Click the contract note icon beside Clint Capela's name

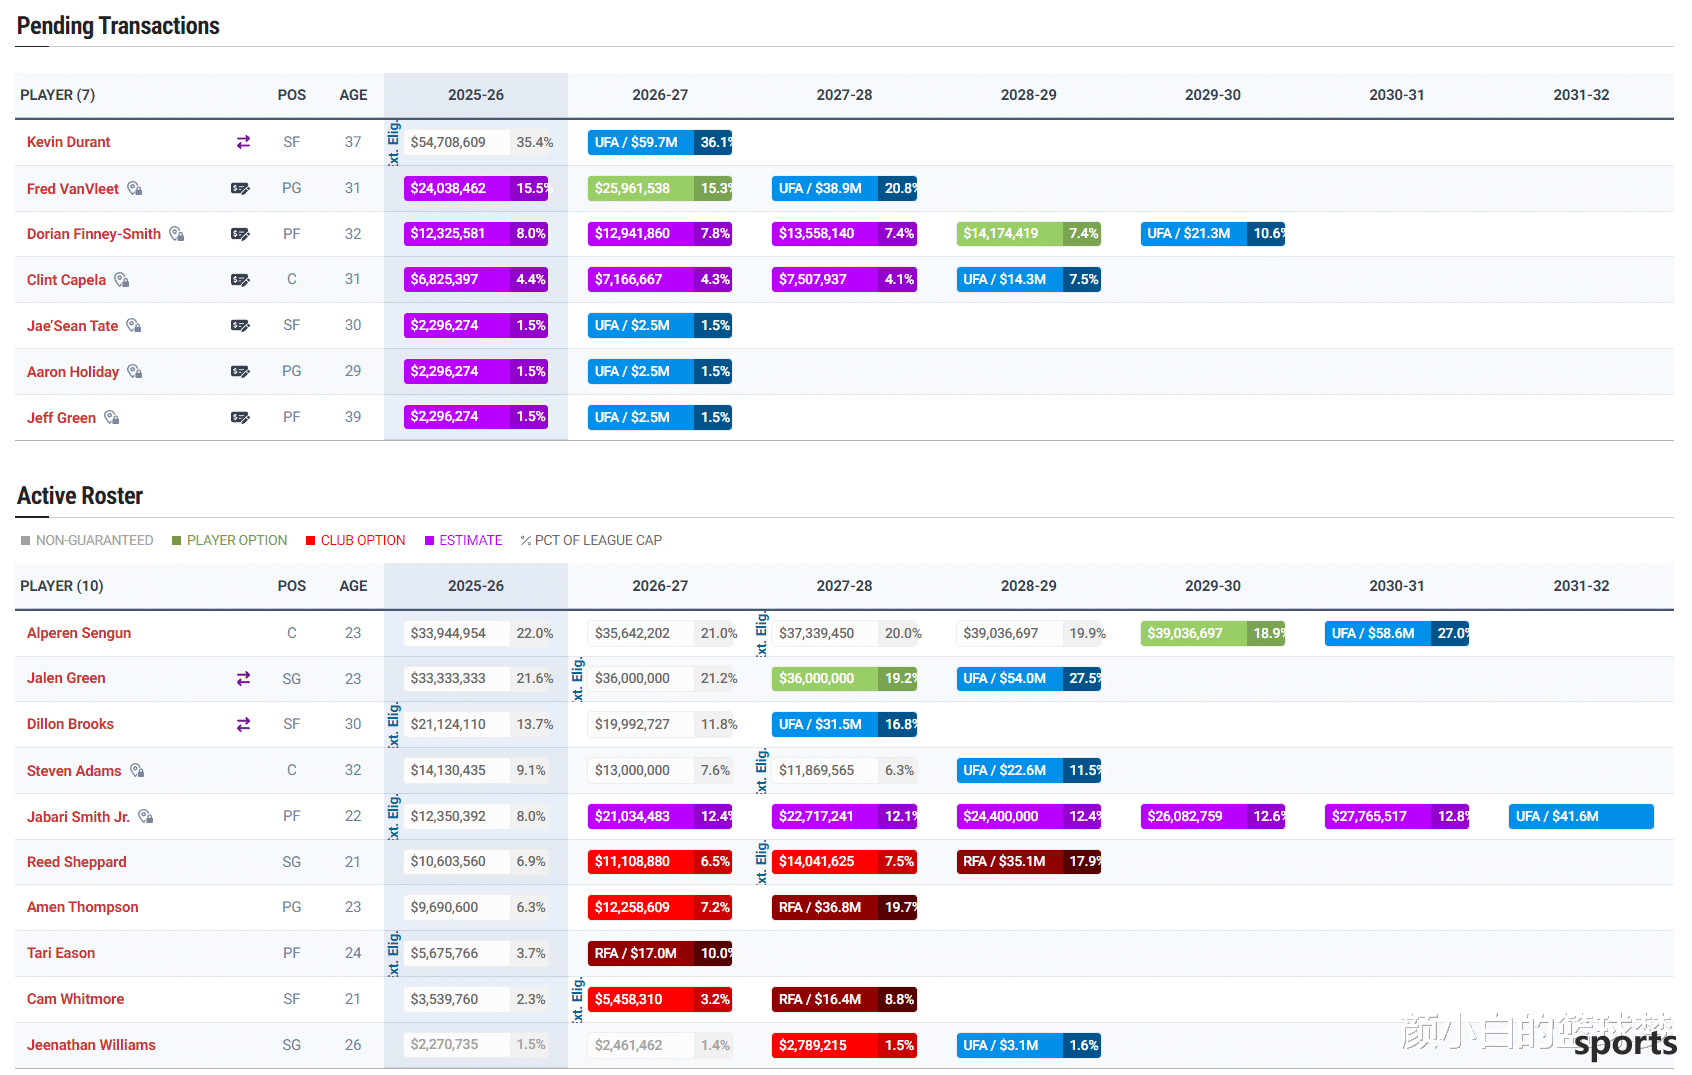pyautogui.click(x=122, y=280)
